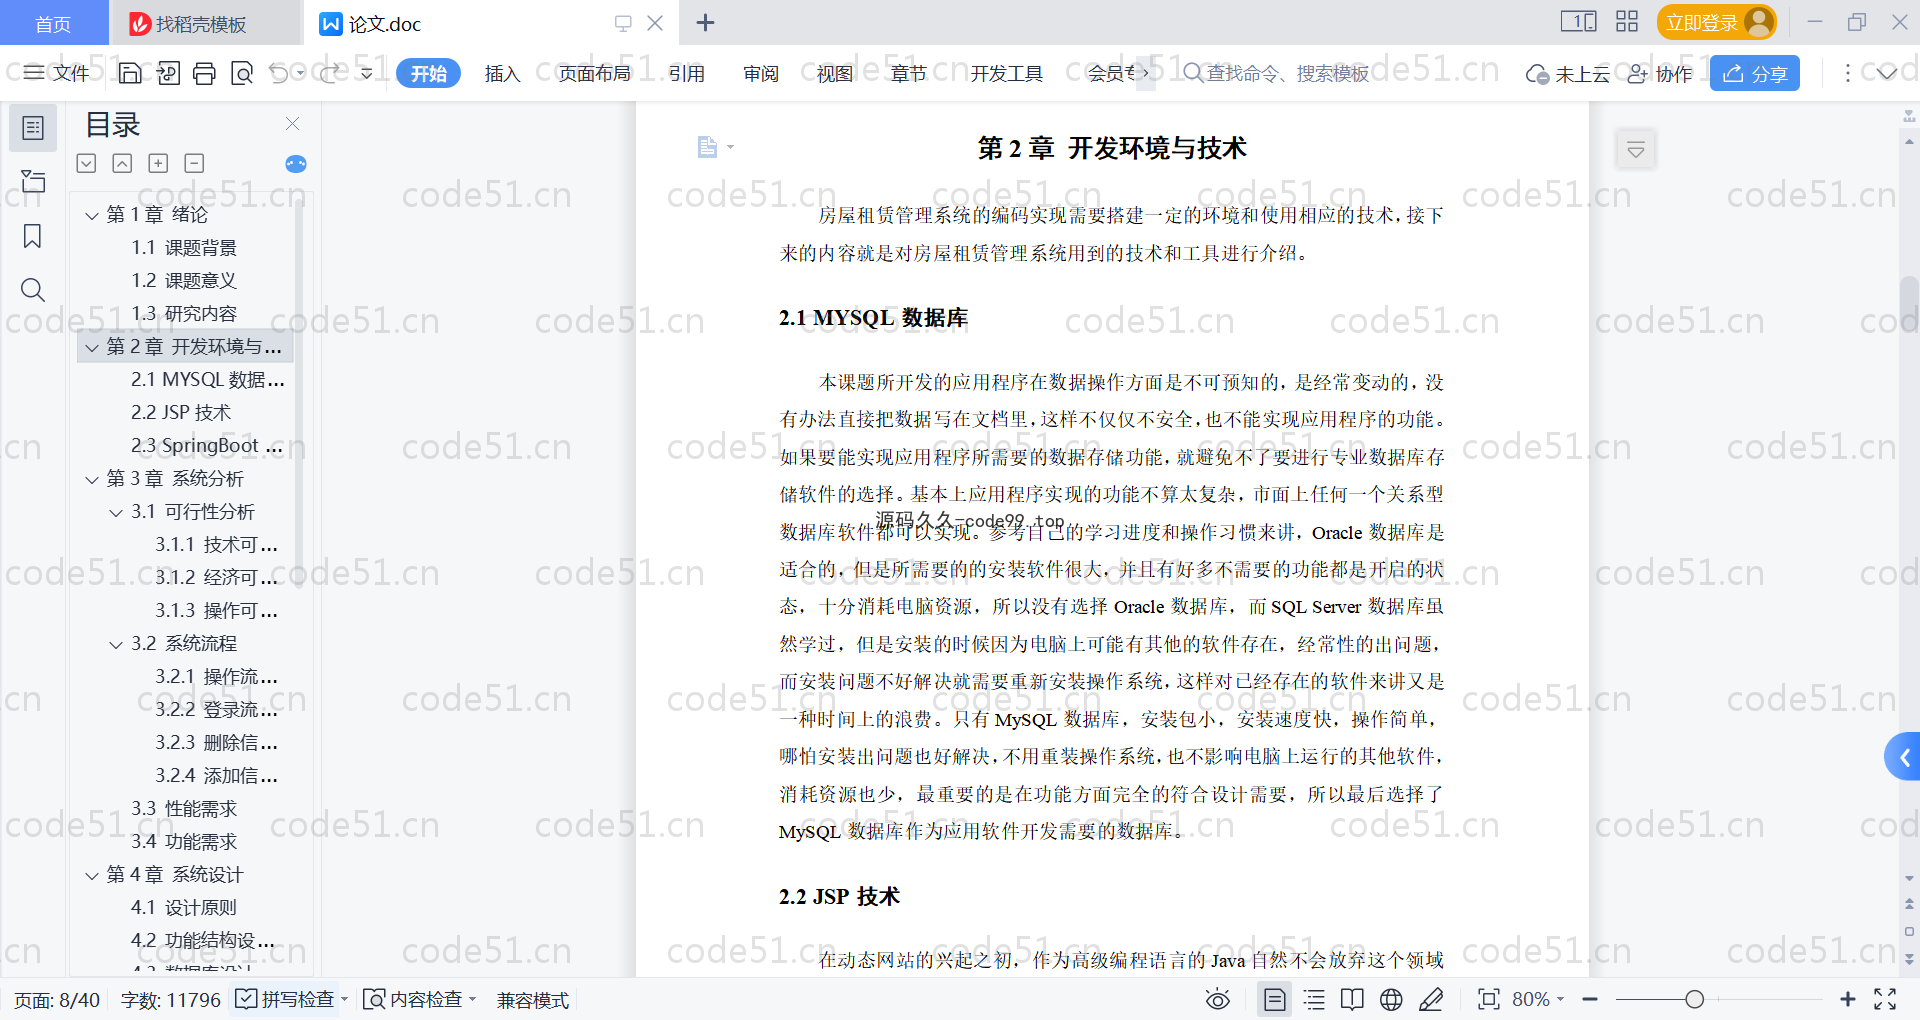
Task: Click the 立即登录 login button
Action: (x=1716, y=22)
